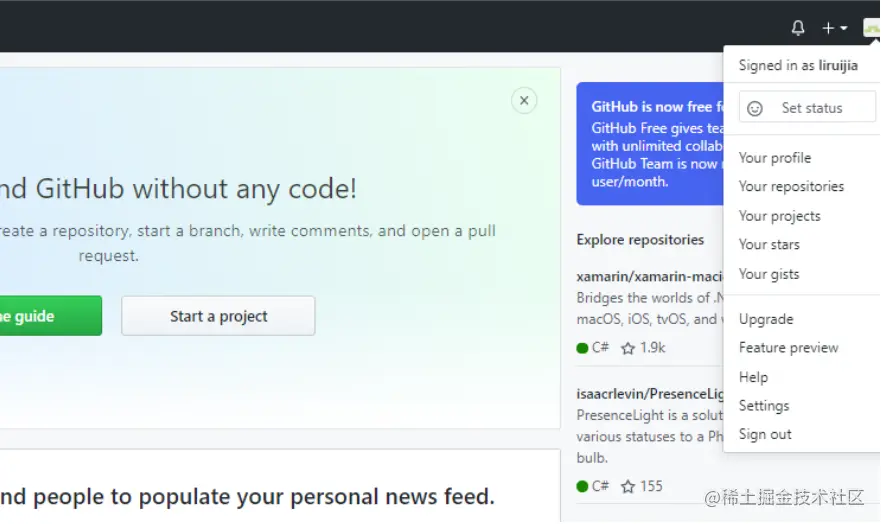The image size is (881, 524).
Task: Open Your repositories menu item
Action: pyautogui.click(x=791, y=186)
